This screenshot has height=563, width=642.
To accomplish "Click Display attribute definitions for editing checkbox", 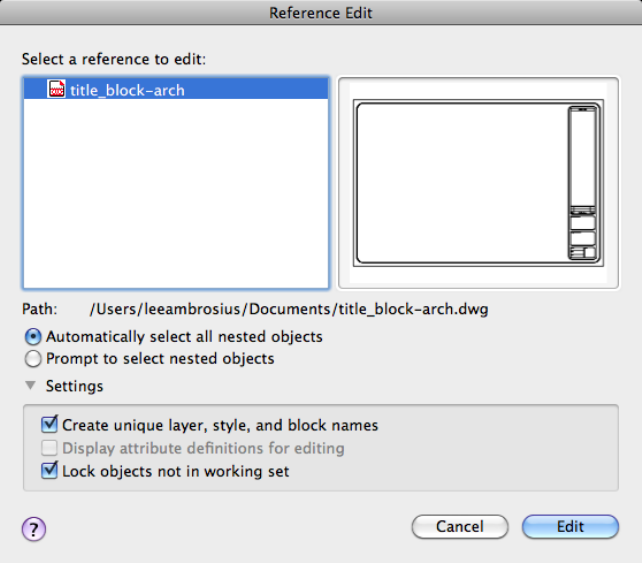I will pyautogui.click(x=50, y=448).
